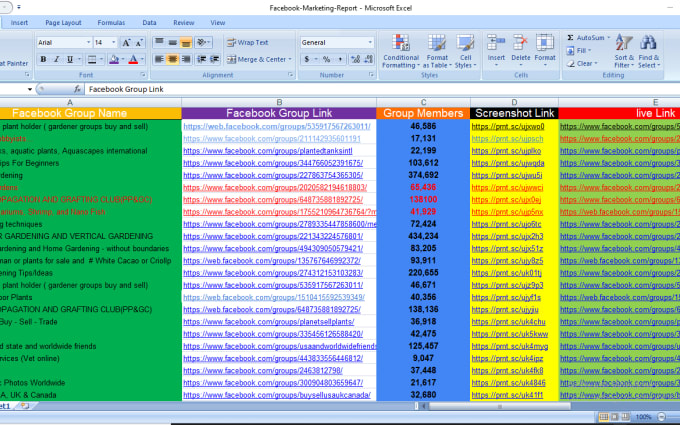Open the View tab
The image size is (680, 425).
[218, 23]
